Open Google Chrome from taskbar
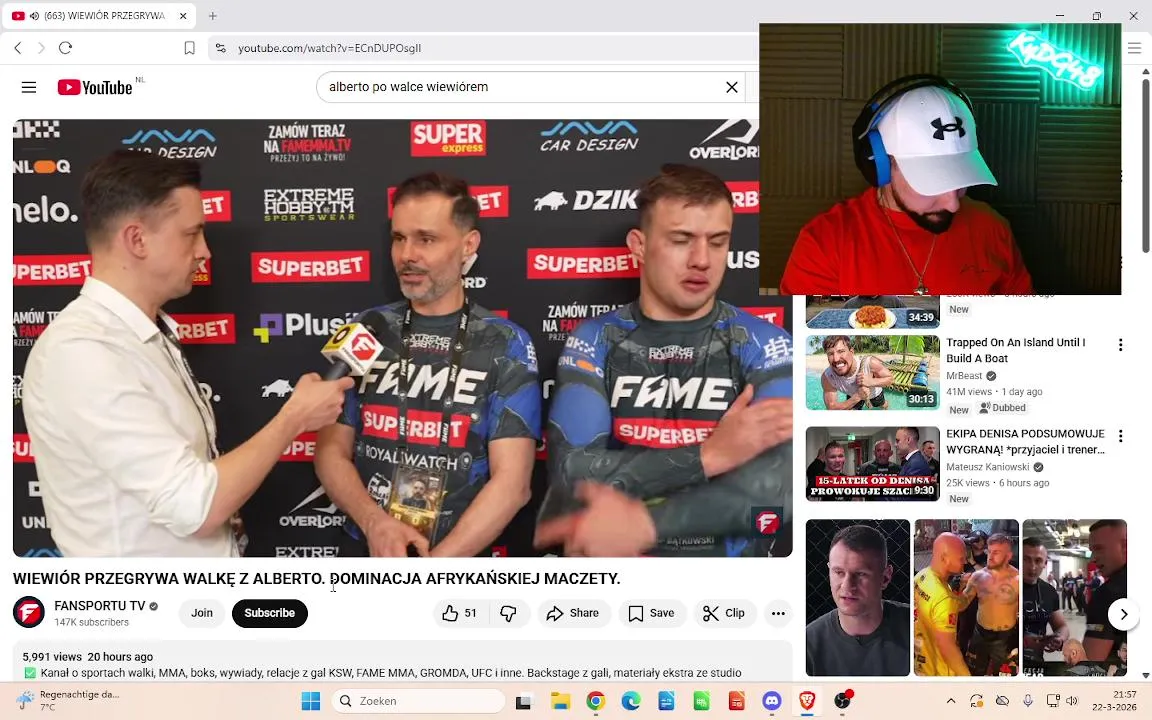Image resolution: width=1152 pixels, height=720 pixels. tap(596, 702)
